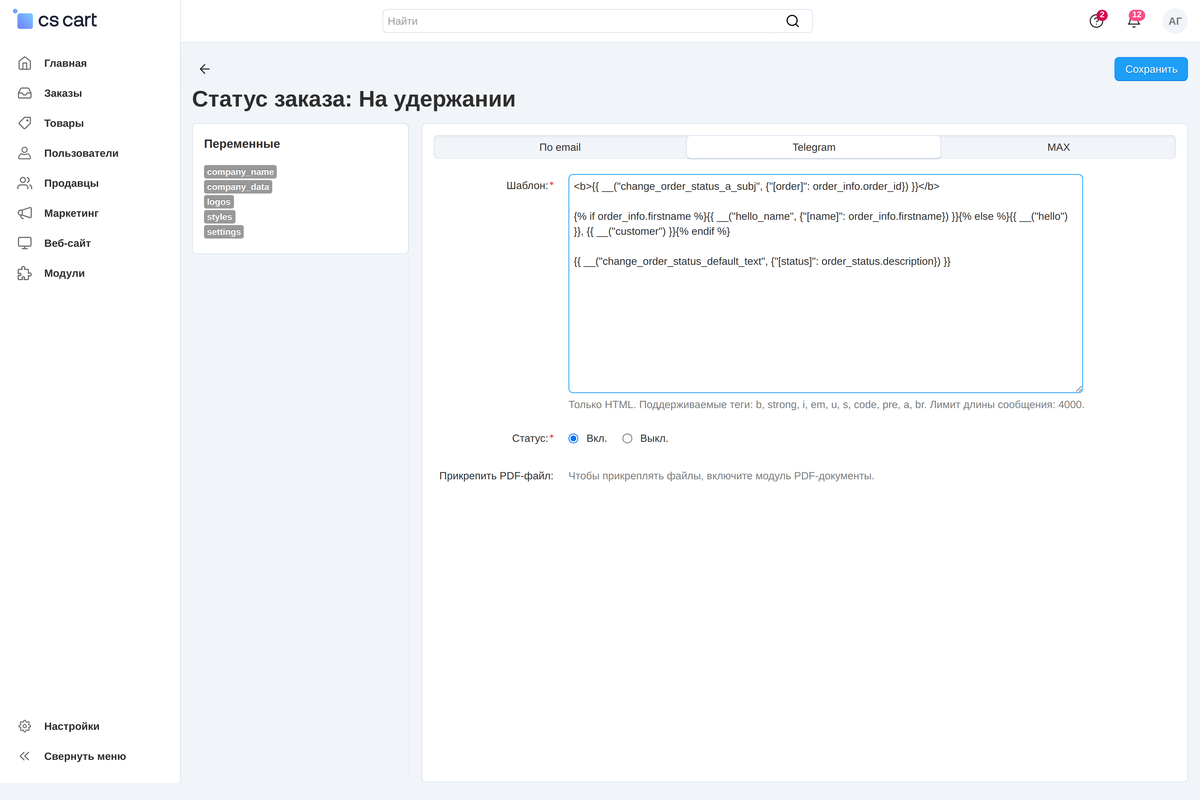Click into the Шаблон template text area
Screen dimensions: 1200x800
click(826, 283)
